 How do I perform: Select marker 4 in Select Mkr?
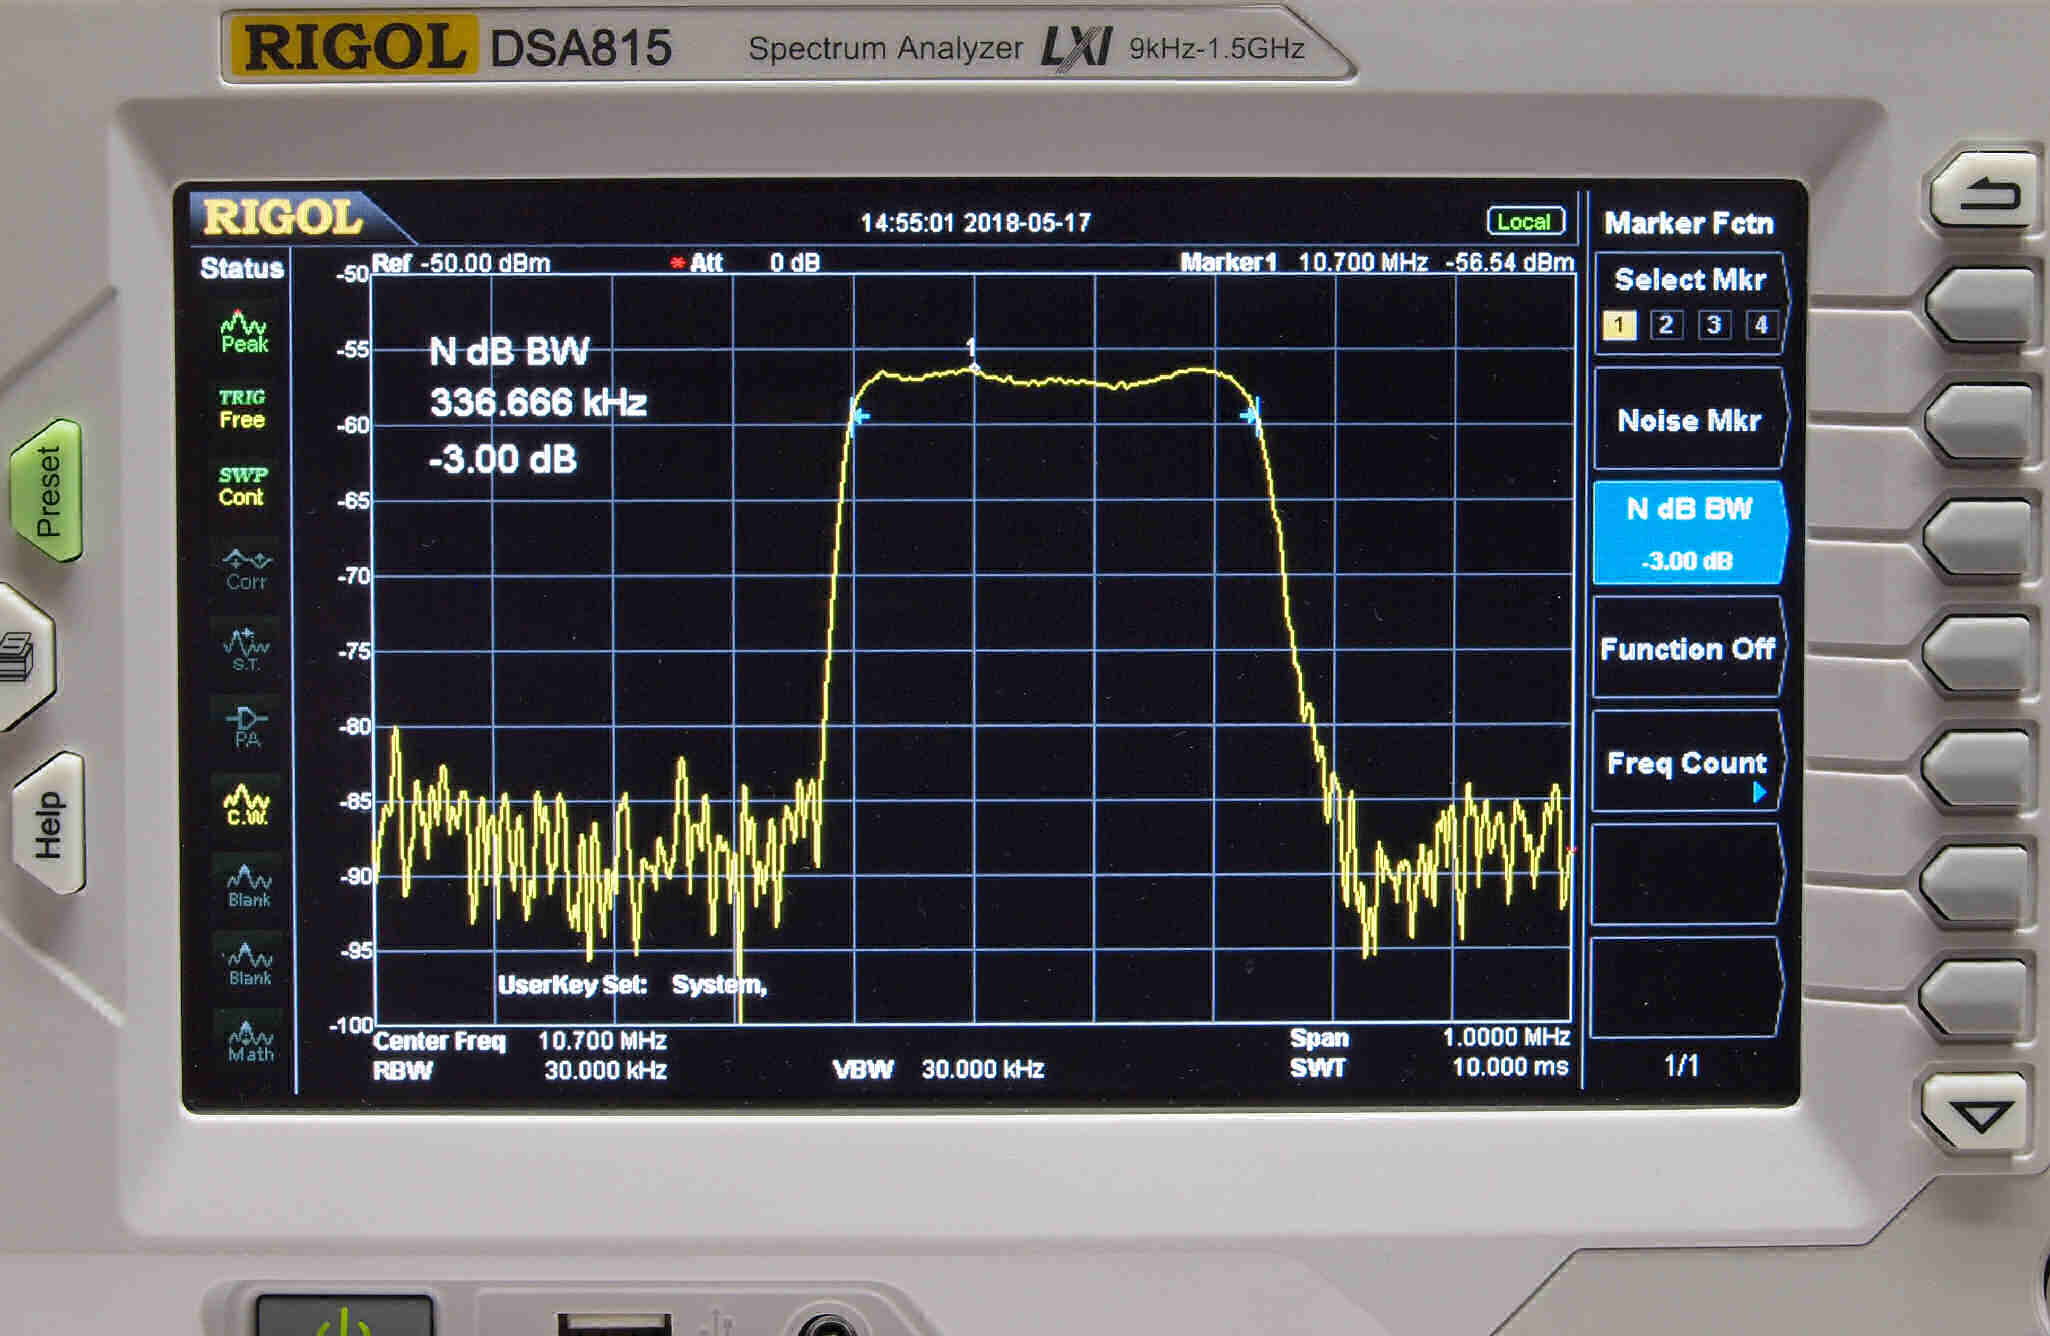[x=1761, y=325]
